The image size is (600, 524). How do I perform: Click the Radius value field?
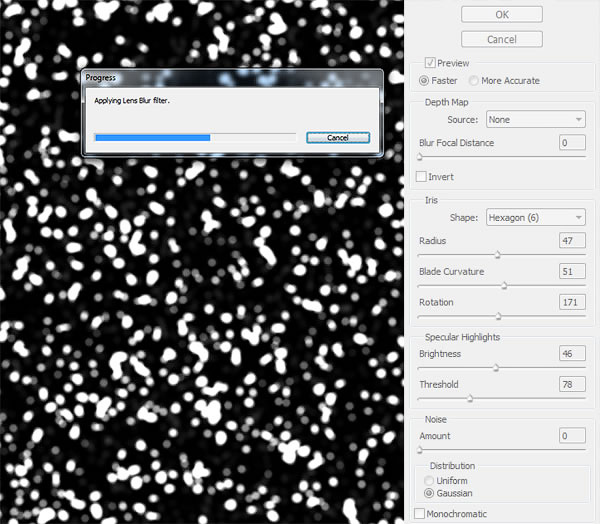pos(572,241)
